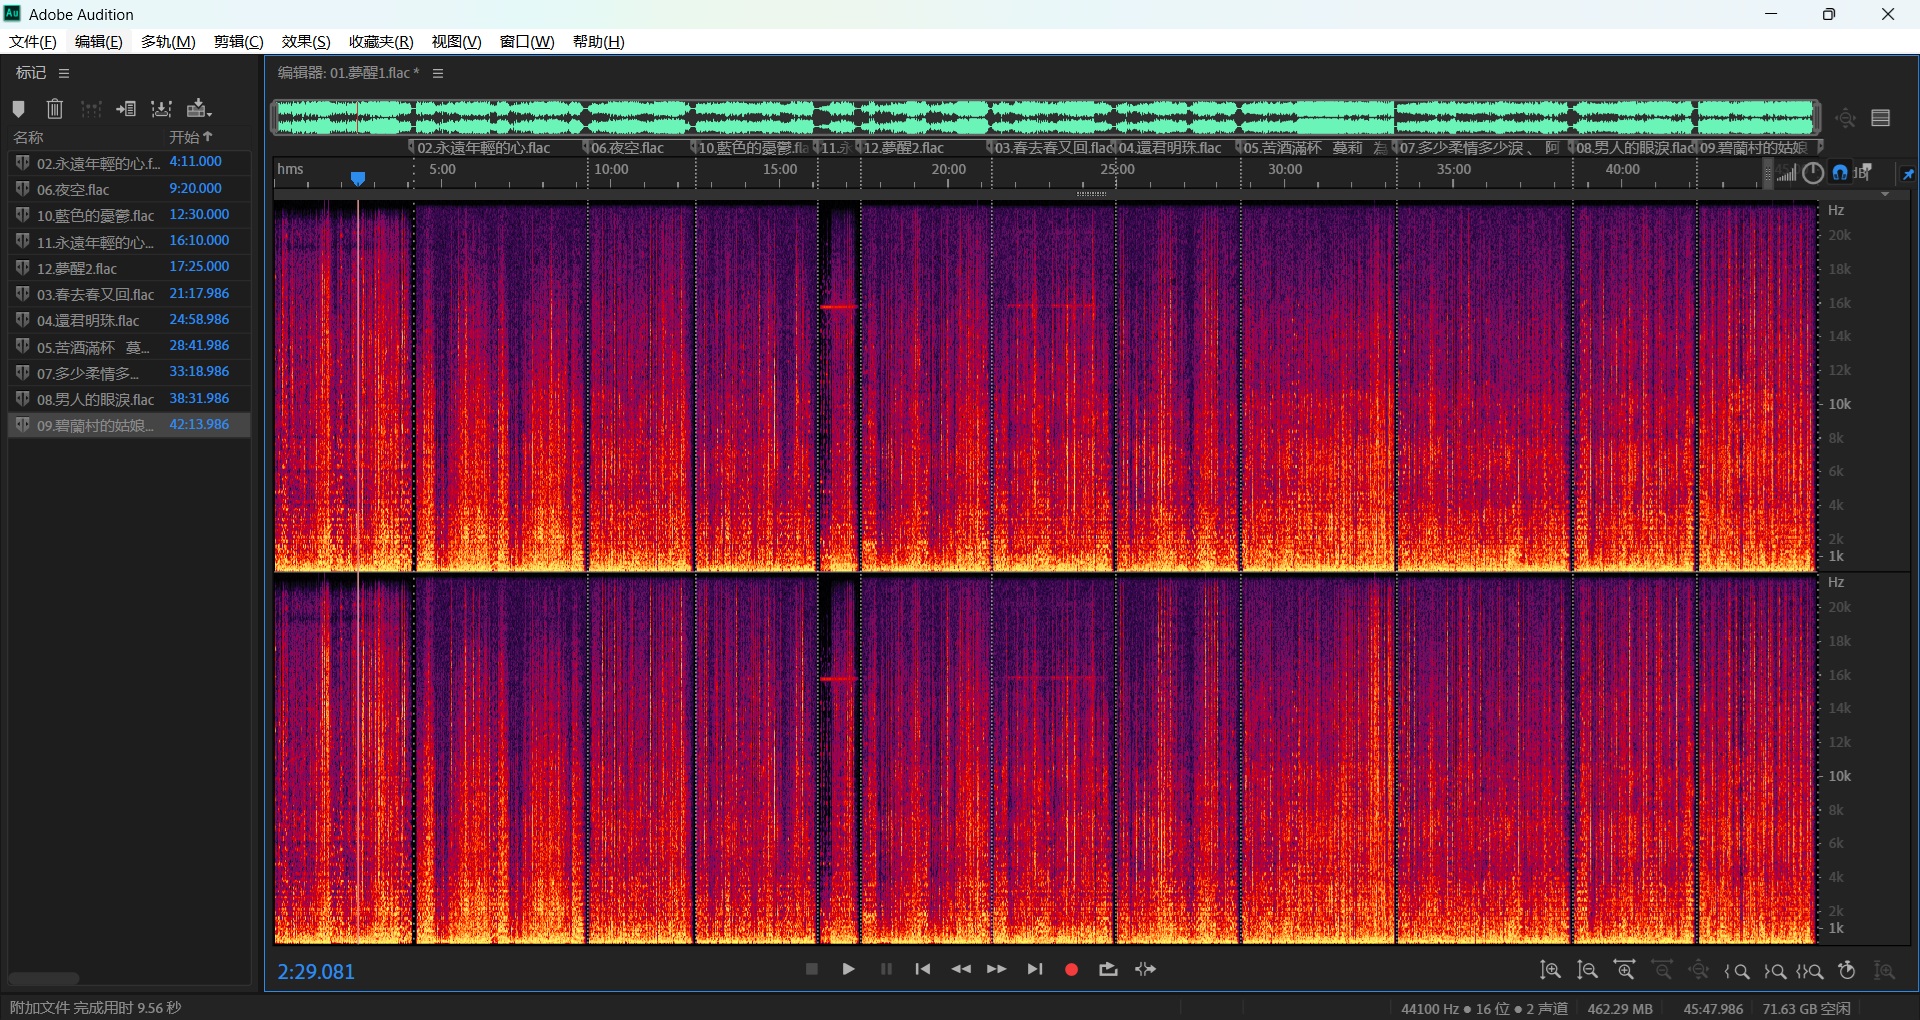Open the 多轨(M) menu
The image size is (1920, 1020).
pyautogui.click(x=168, y=41)
